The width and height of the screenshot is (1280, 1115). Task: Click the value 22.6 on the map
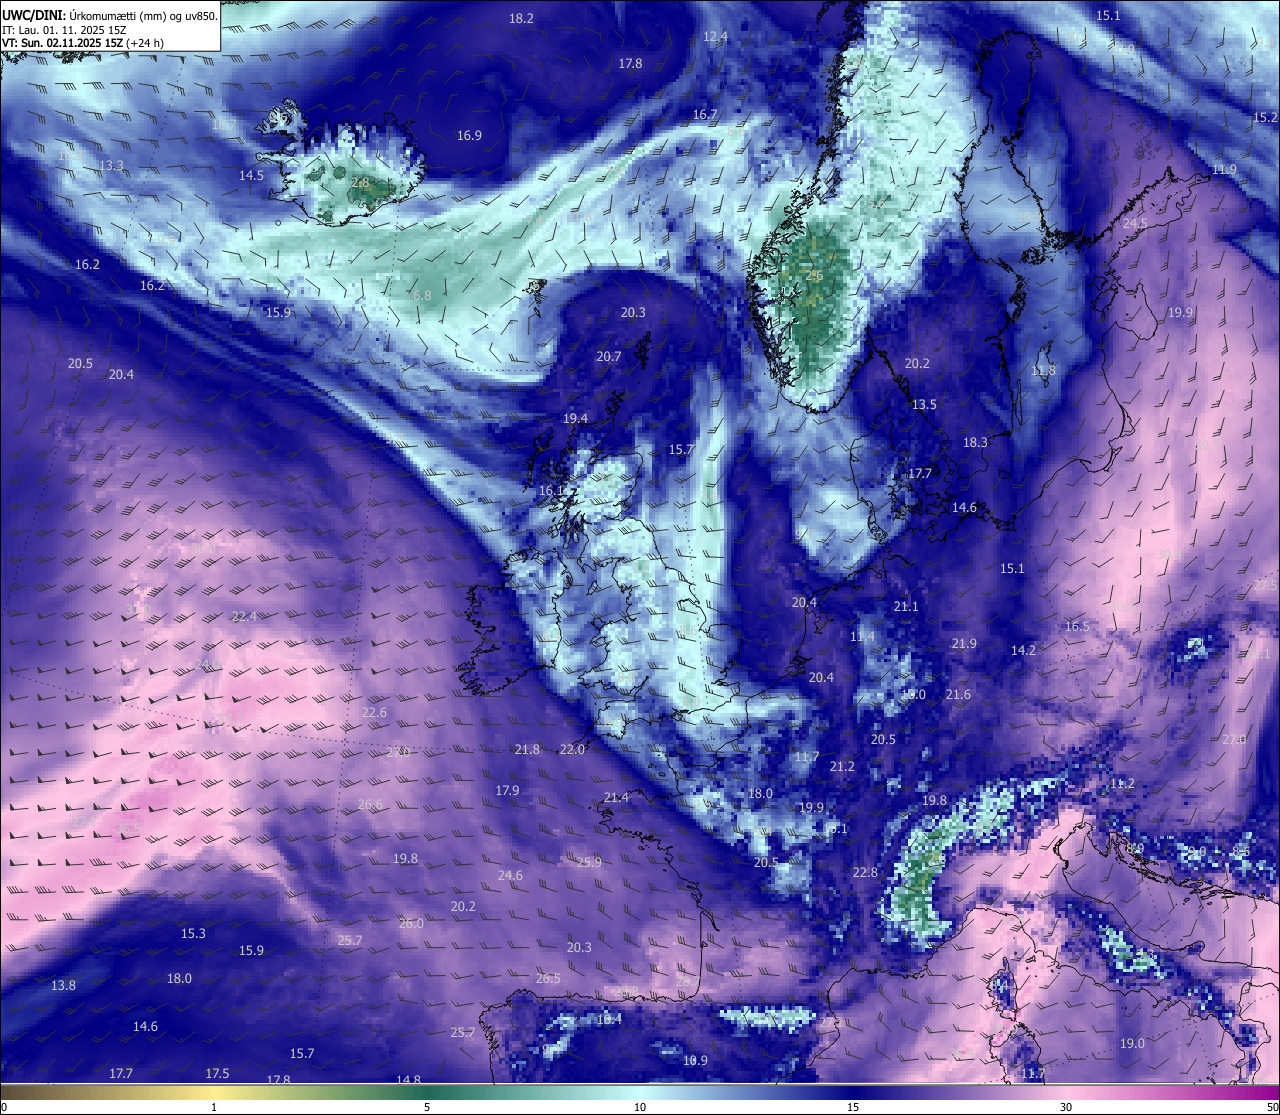(x=374, y=712)
